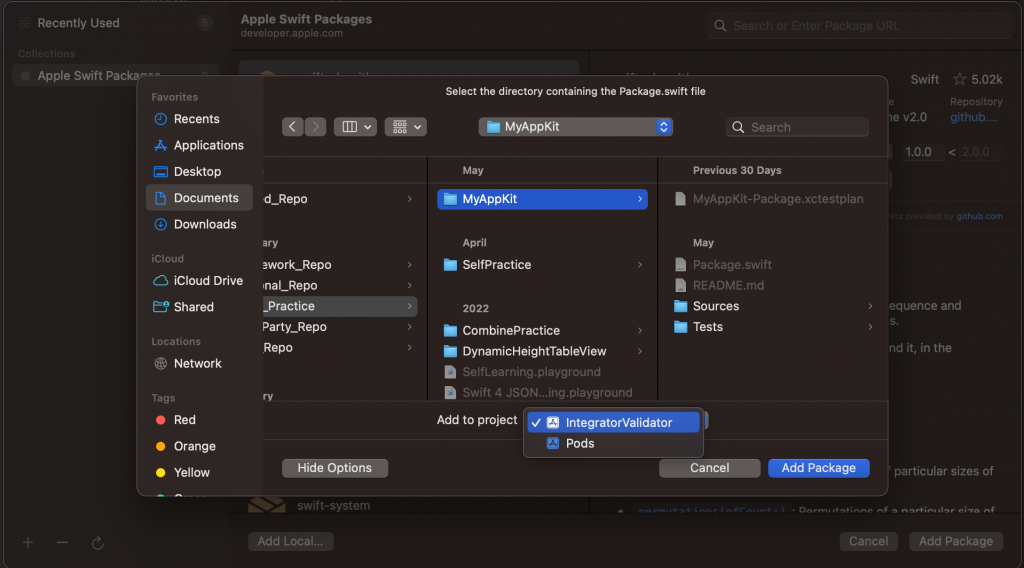Go forward with the right chevron button
The image size is (1024, 568).
pos(315,127)
